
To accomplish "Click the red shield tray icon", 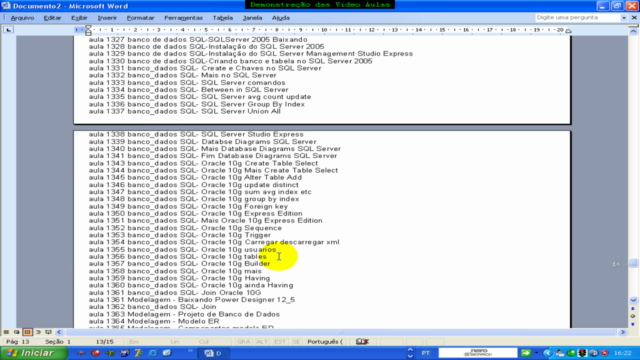I will (x=604, y=353).
